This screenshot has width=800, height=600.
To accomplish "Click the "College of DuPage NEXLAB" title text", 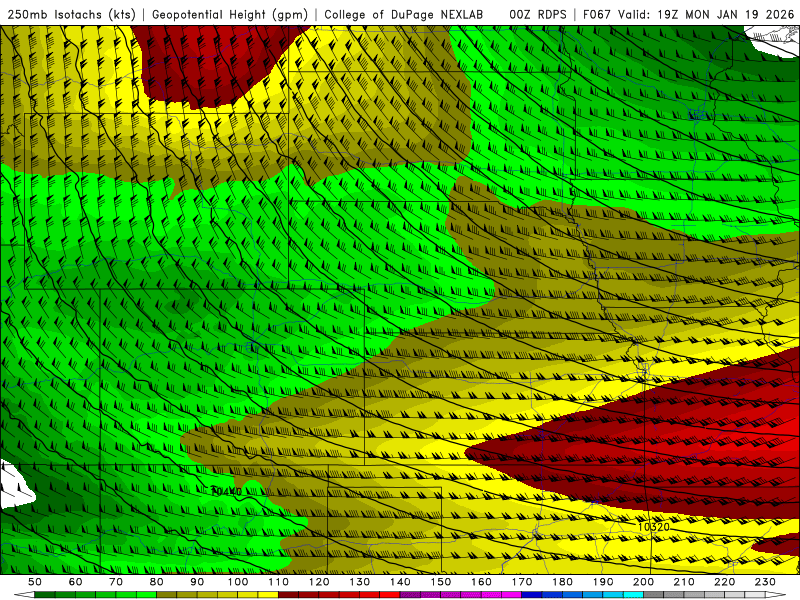I will tap(404, 15).
